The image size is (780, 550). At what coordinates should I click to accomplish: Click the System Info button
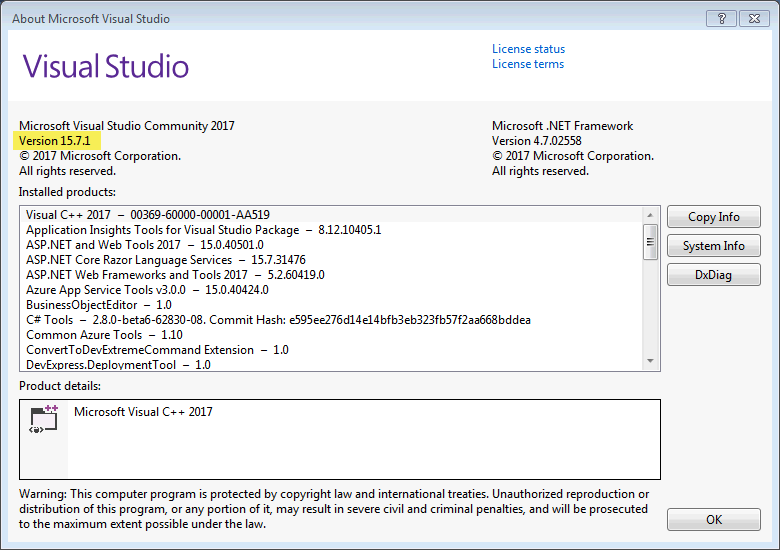click(713, 246)
